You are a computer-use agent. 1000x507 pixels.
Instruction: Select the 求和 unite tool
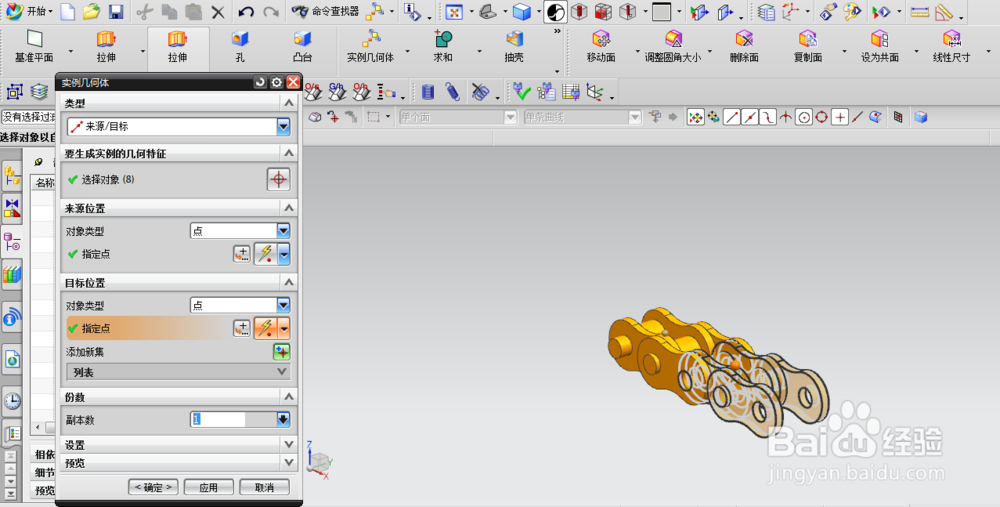coord(443,46)
